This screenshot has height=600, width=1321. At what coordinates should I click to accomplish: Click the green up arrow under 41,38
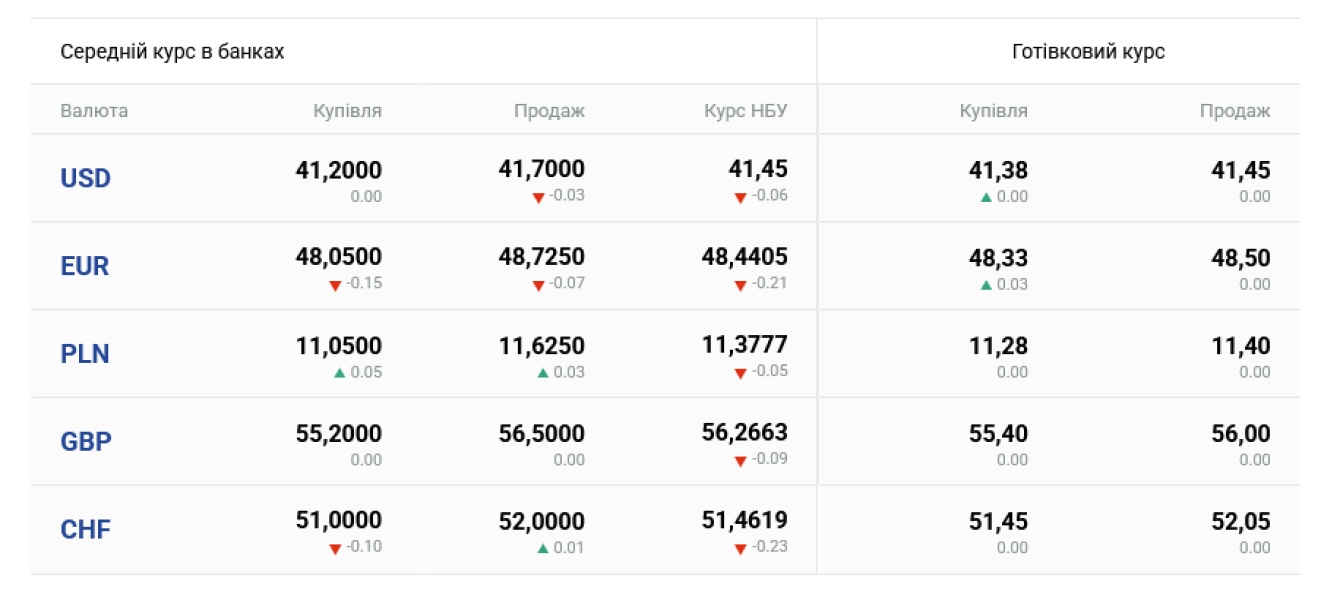(x=986, y=197)
